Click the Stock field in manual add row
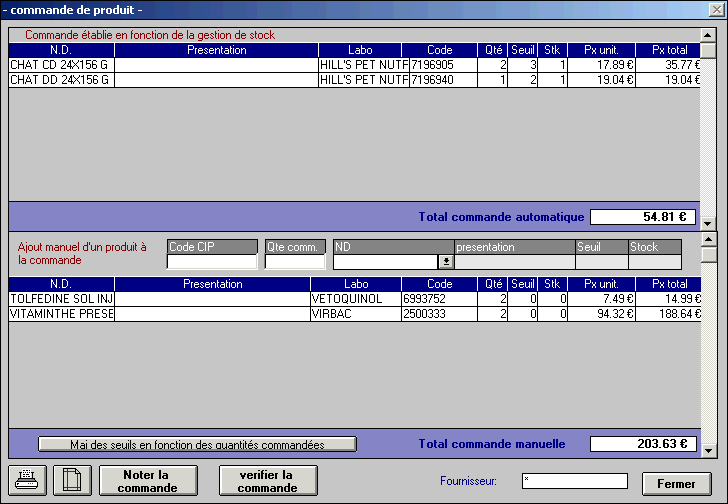The height and width of the screenshot is (504, 728). (655, 262)
